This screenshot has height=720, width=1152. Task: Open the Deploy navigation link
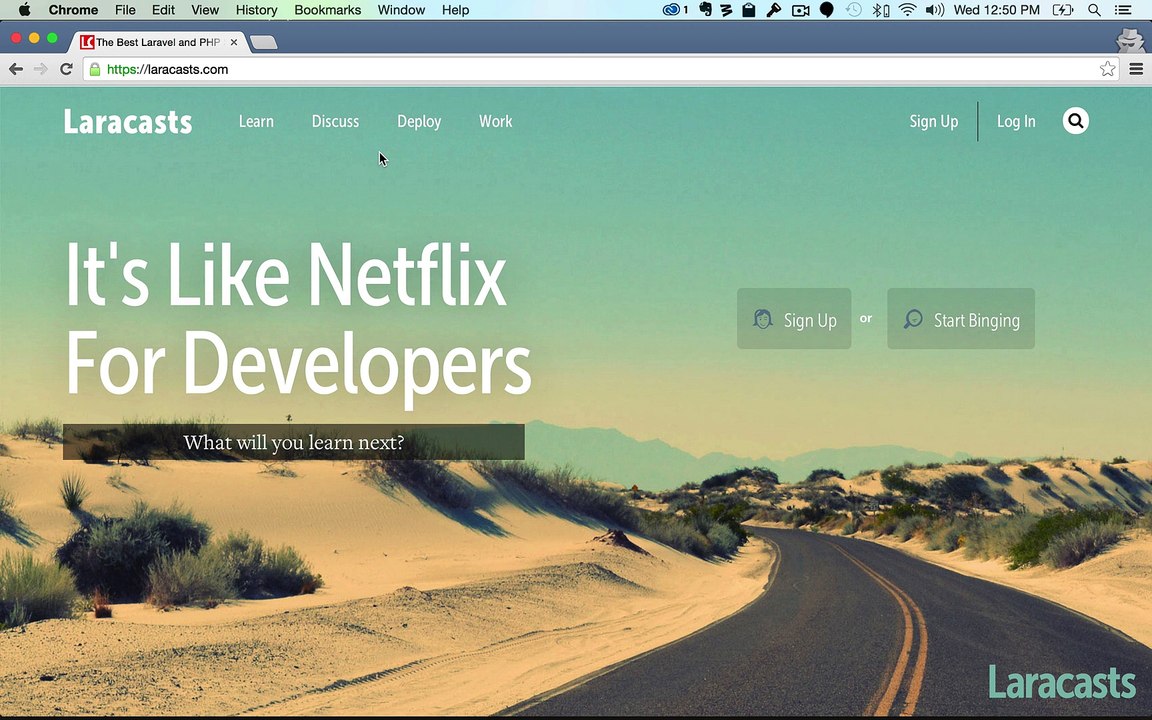click(419, 121)
